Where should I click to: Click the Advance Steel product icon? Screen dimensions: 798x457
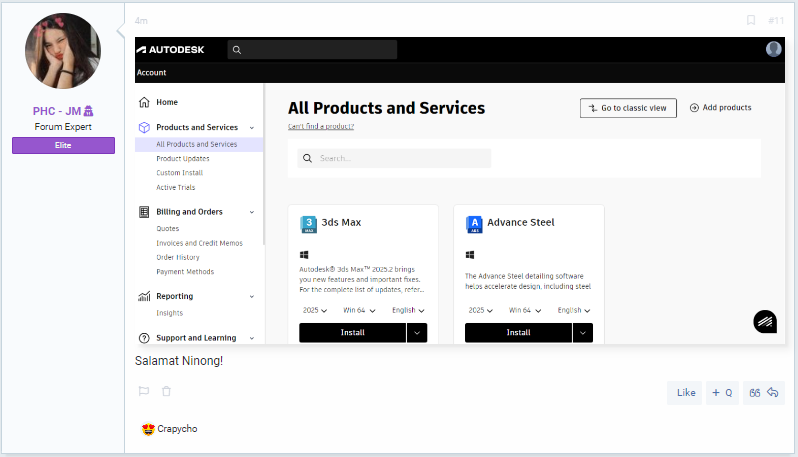pyautogui.click(x=474, y=224)
